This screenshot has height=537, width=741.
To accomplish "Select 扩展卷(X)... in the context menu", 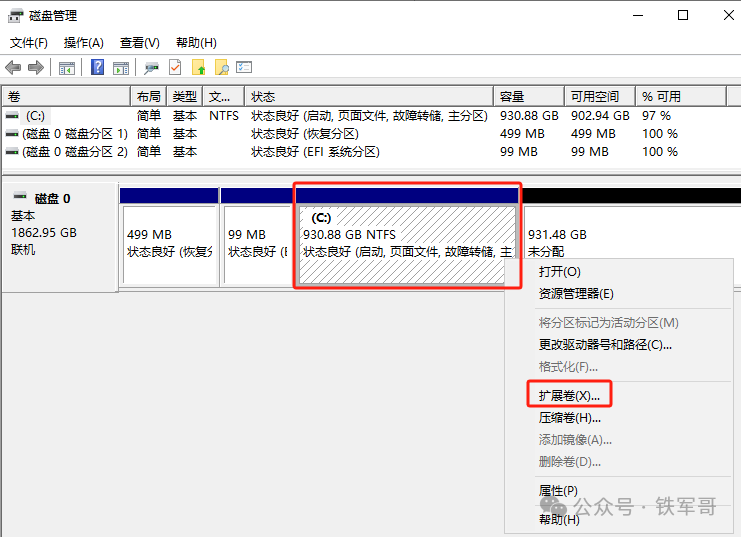I will 569,396.
